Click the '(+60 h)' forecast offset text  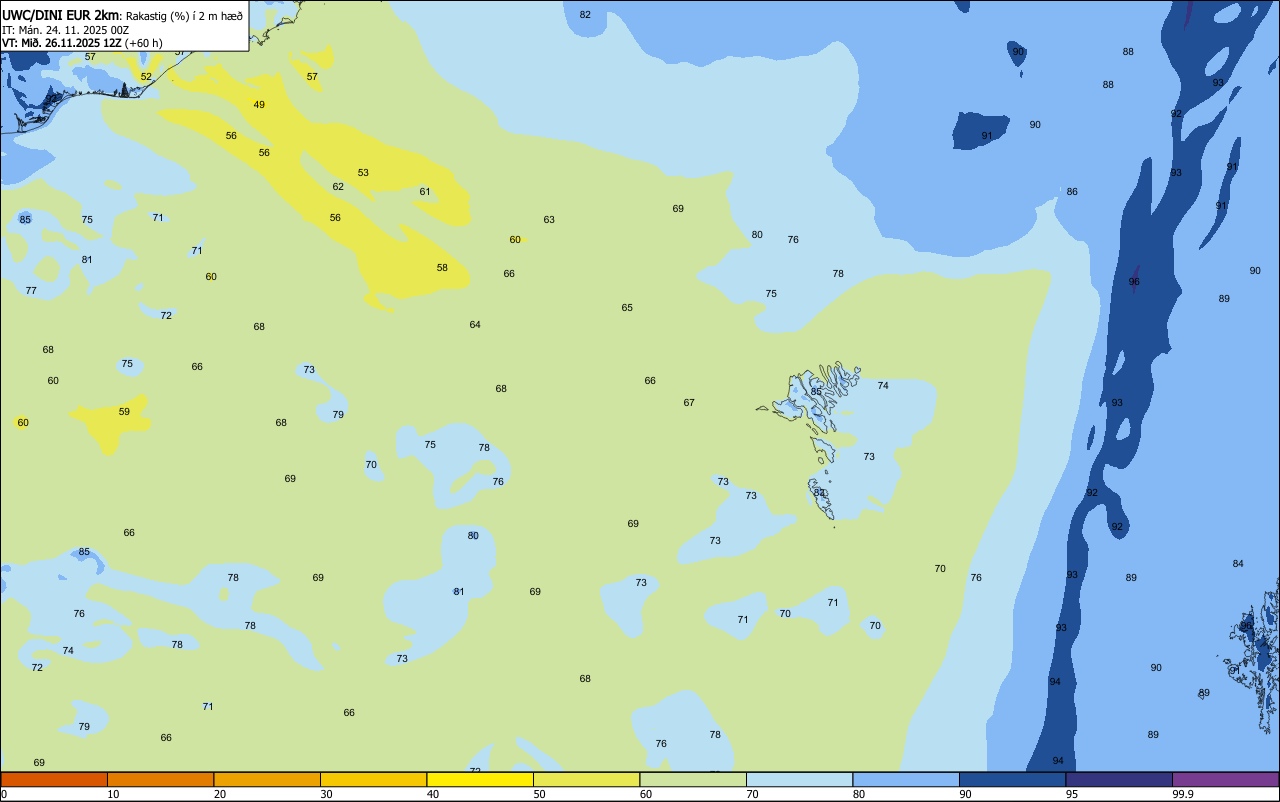click(x=144, y=43)
